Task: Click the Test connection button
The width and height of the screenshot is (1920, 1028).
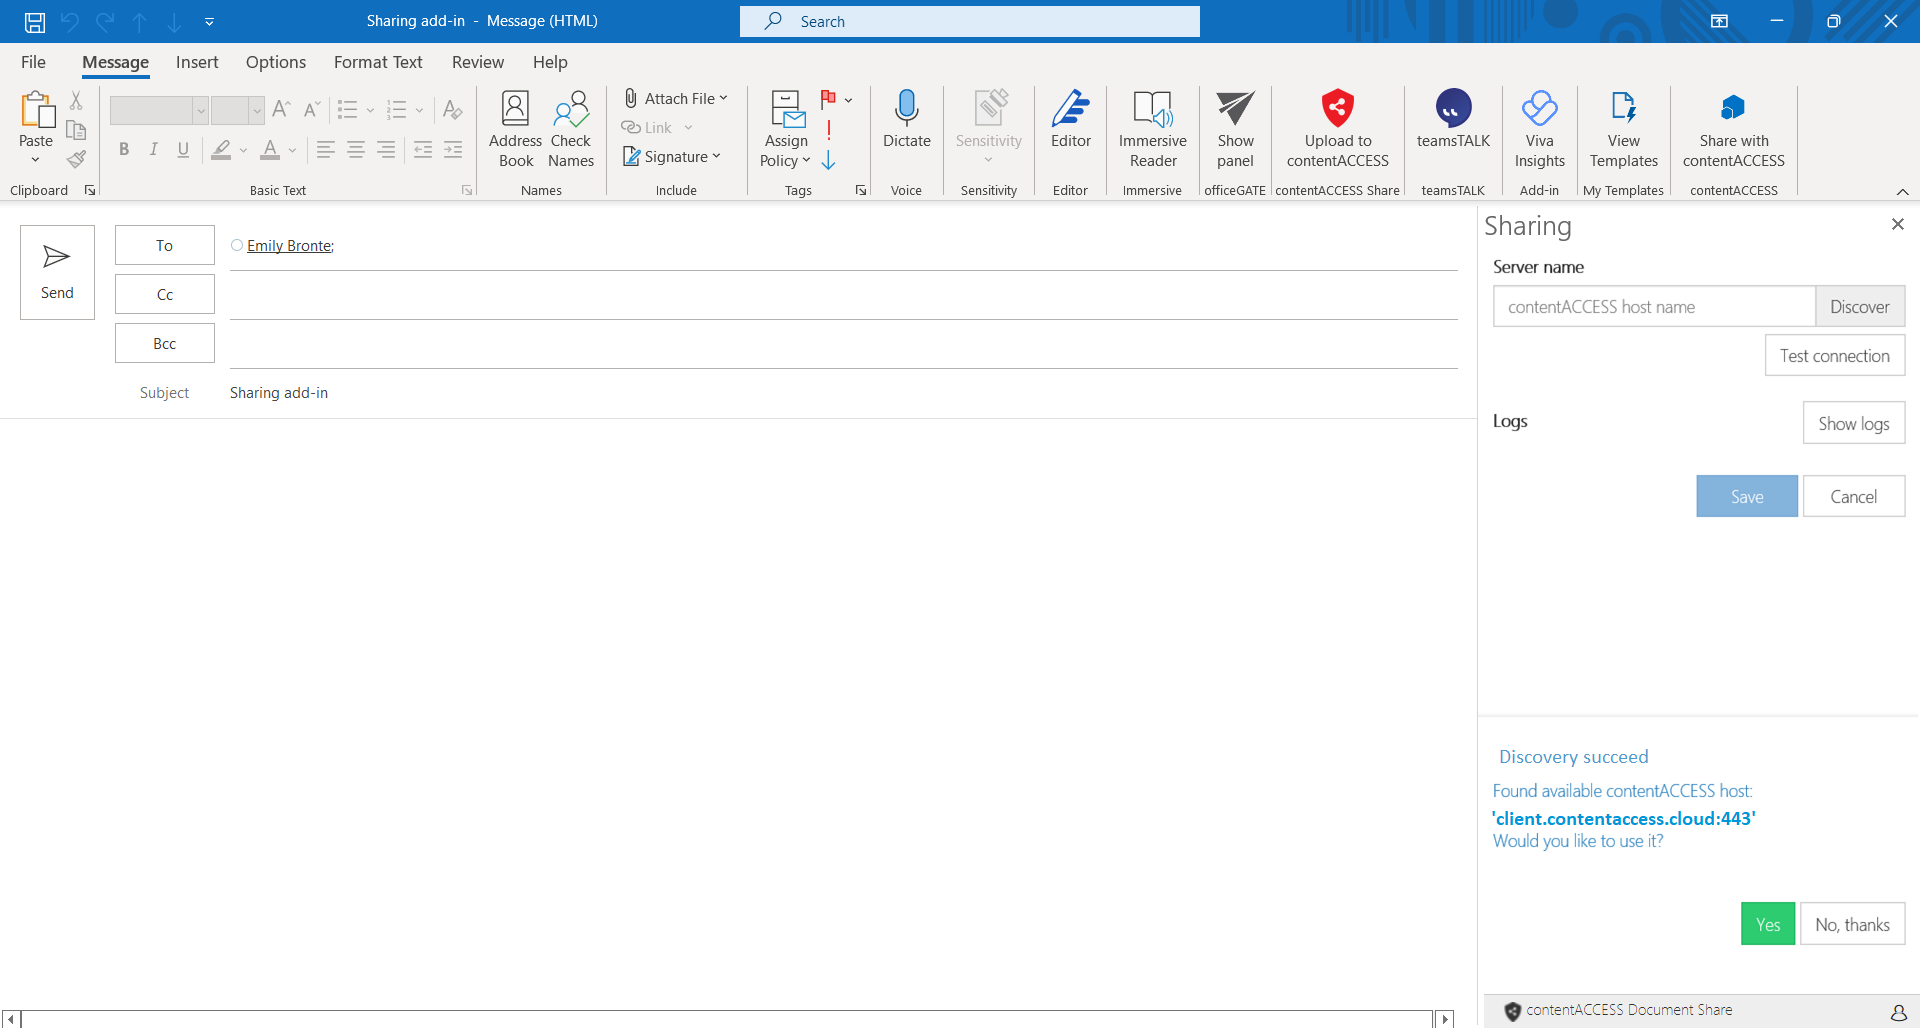Action: (1834, 356)
